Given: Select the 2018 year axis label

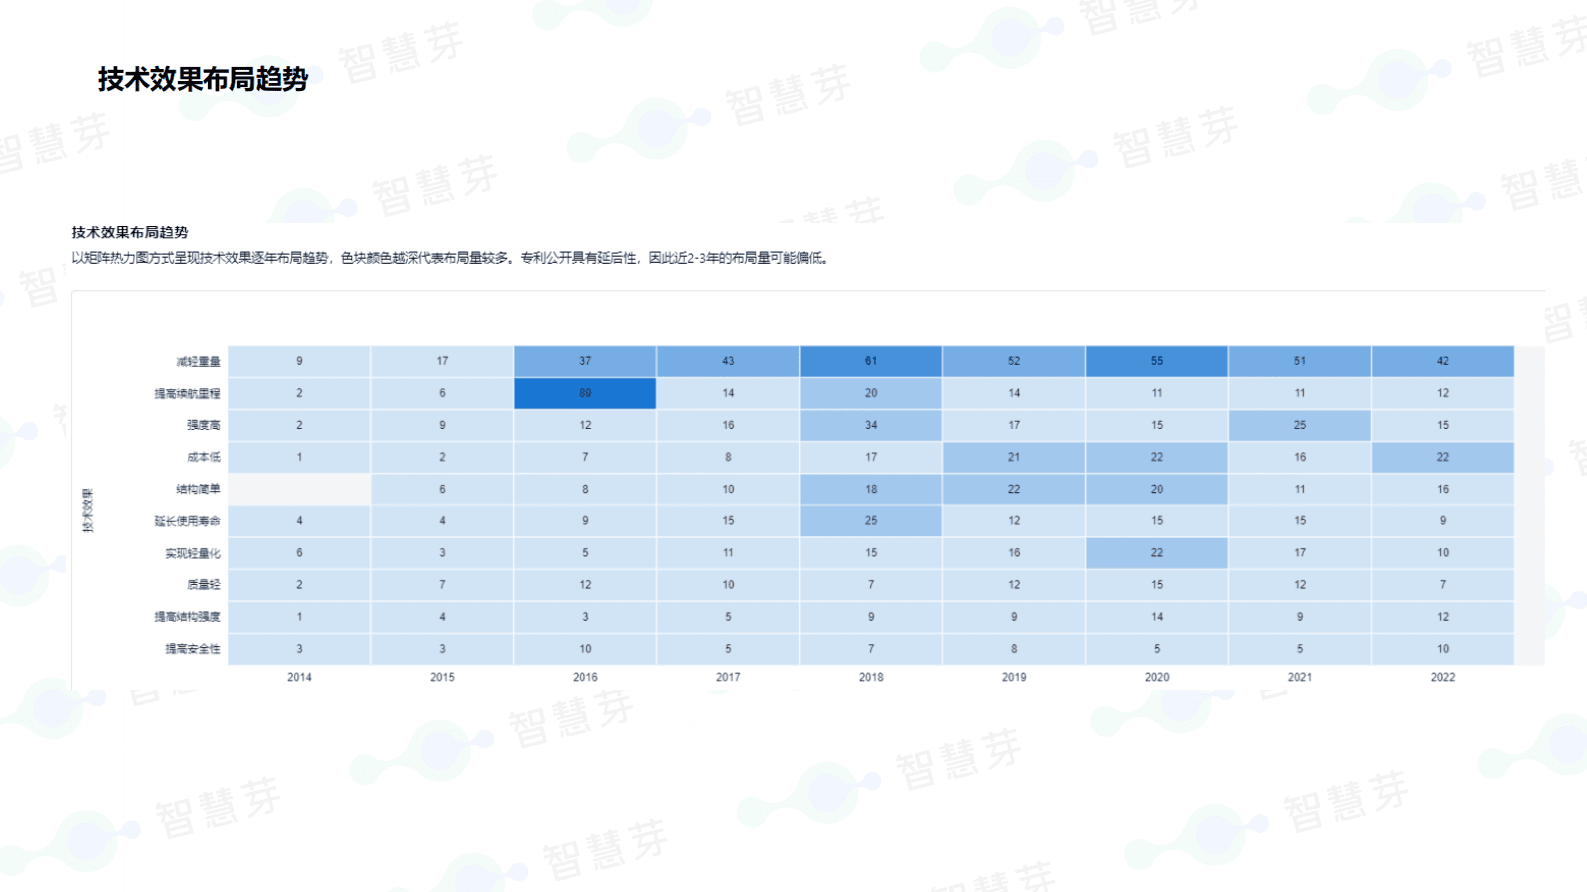Looking at the screenshot, I should tap(870, 677).
